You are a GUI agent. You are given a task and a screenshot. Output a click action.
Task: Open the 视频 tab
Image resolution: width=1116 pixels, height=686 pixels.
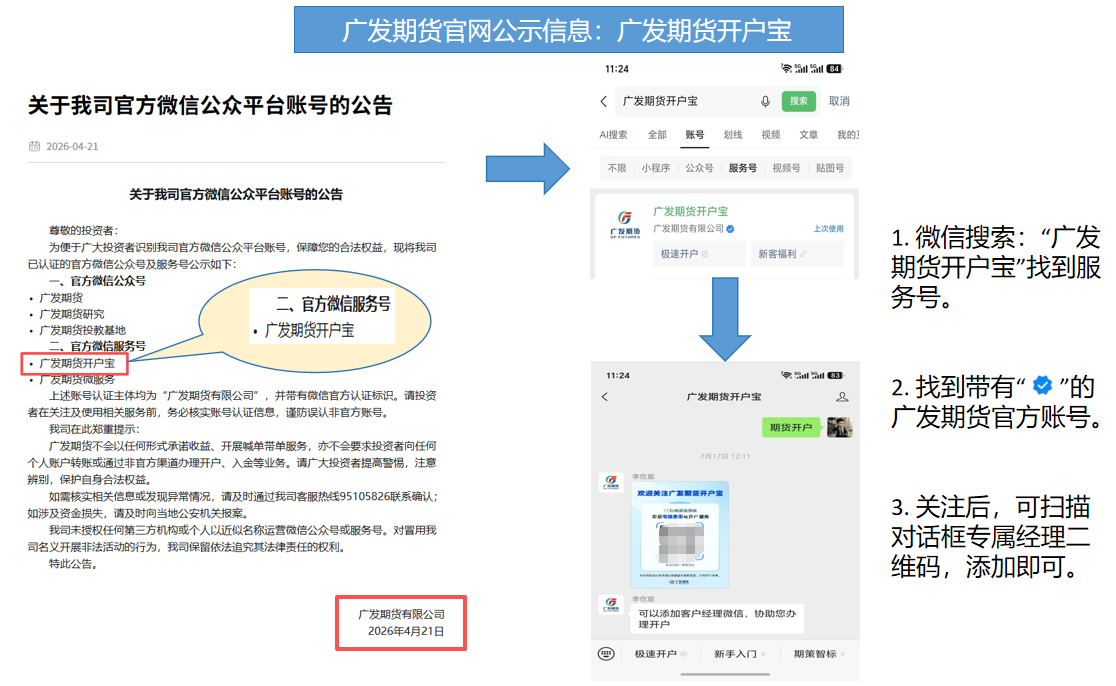(771, 134)
